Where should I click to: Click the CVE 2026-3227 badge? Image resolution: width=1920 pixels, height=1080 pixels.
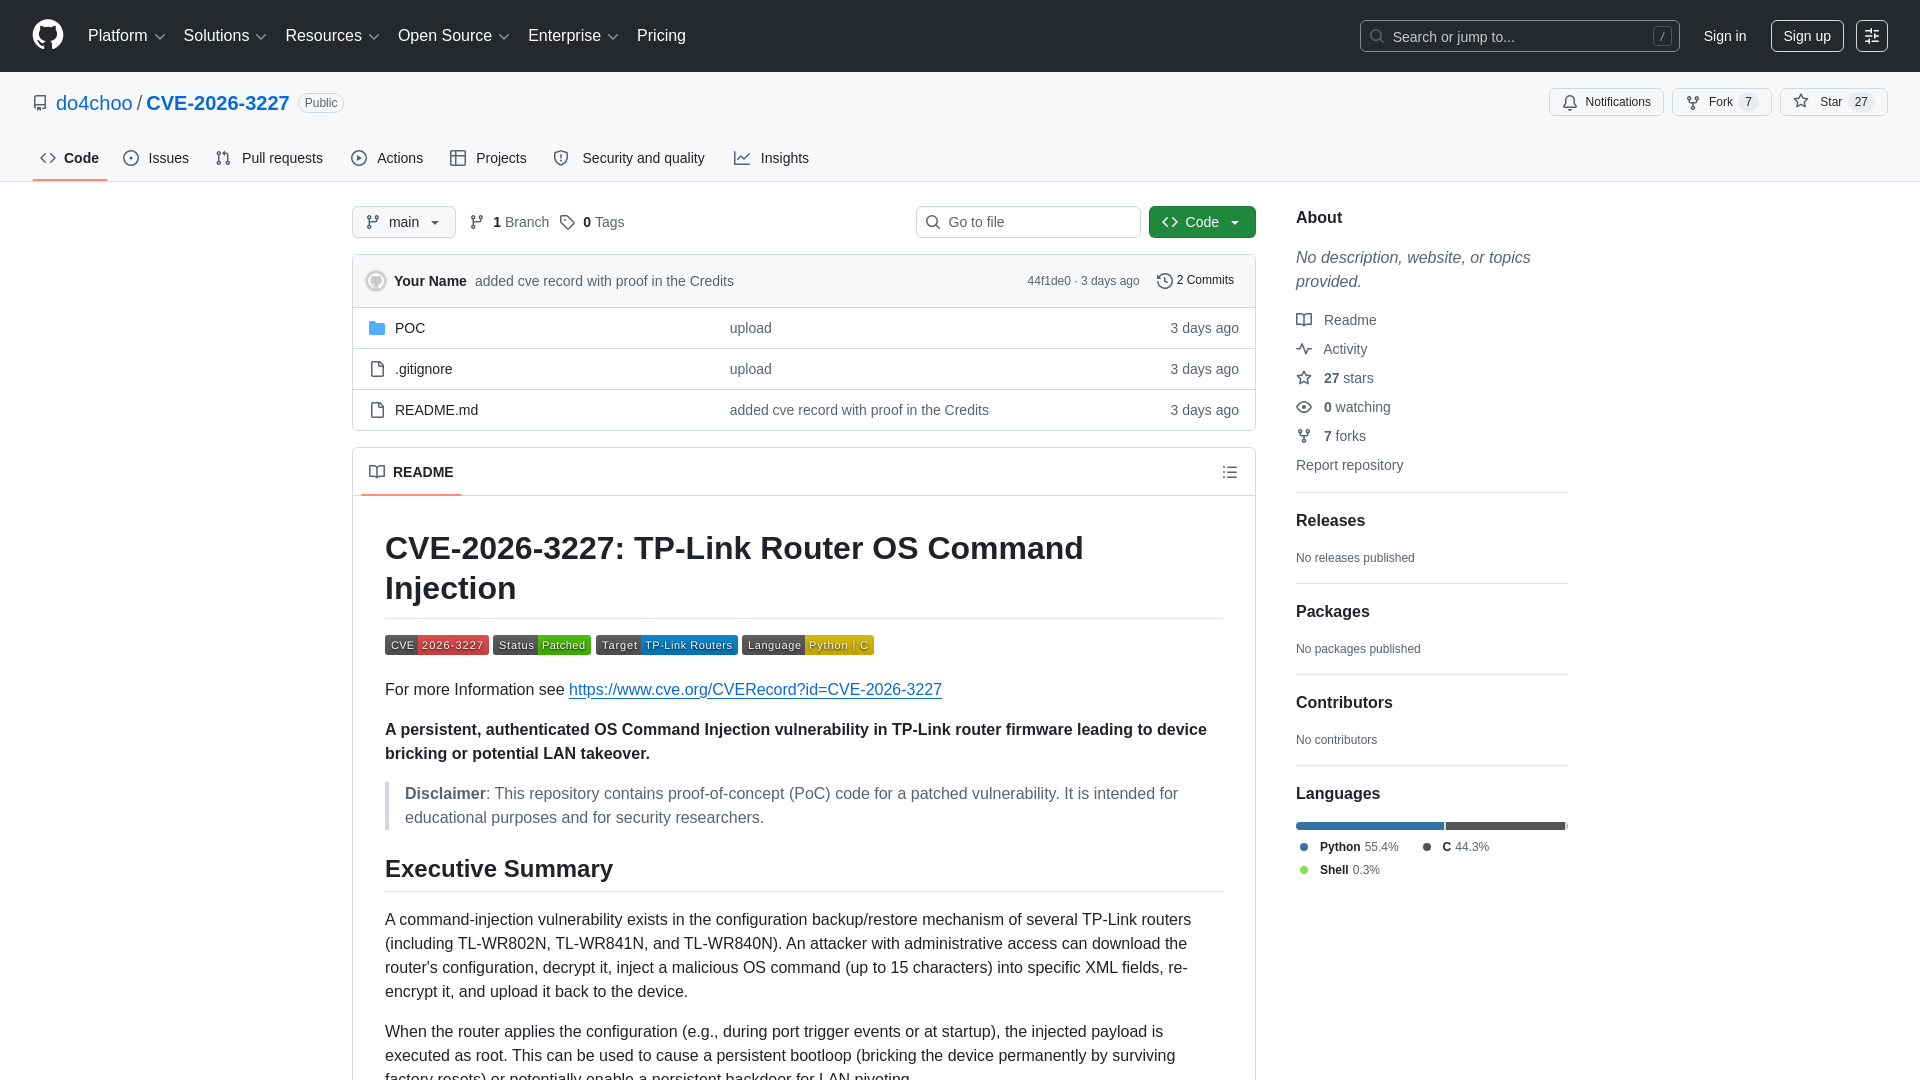(437, 645)
